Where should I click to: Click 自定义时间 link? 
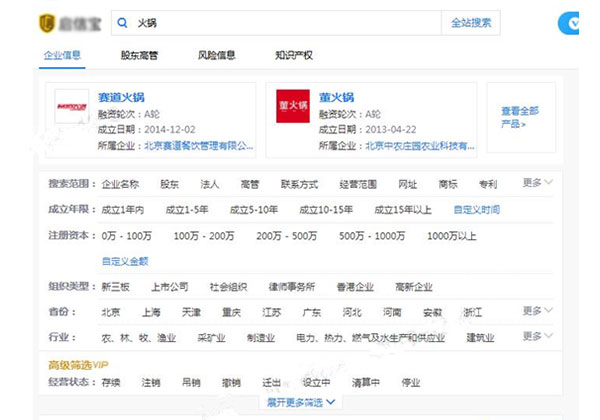click(x=476, y=210)
